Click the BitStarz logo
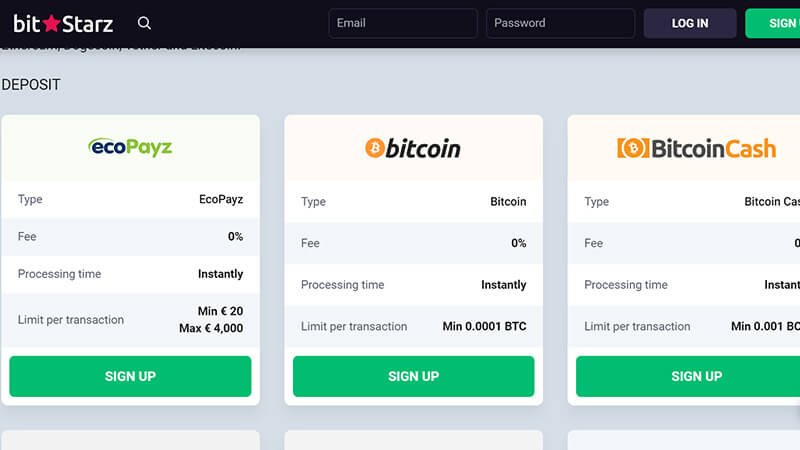The width and height of the screenshot is (800, 450). coord(63,23)
